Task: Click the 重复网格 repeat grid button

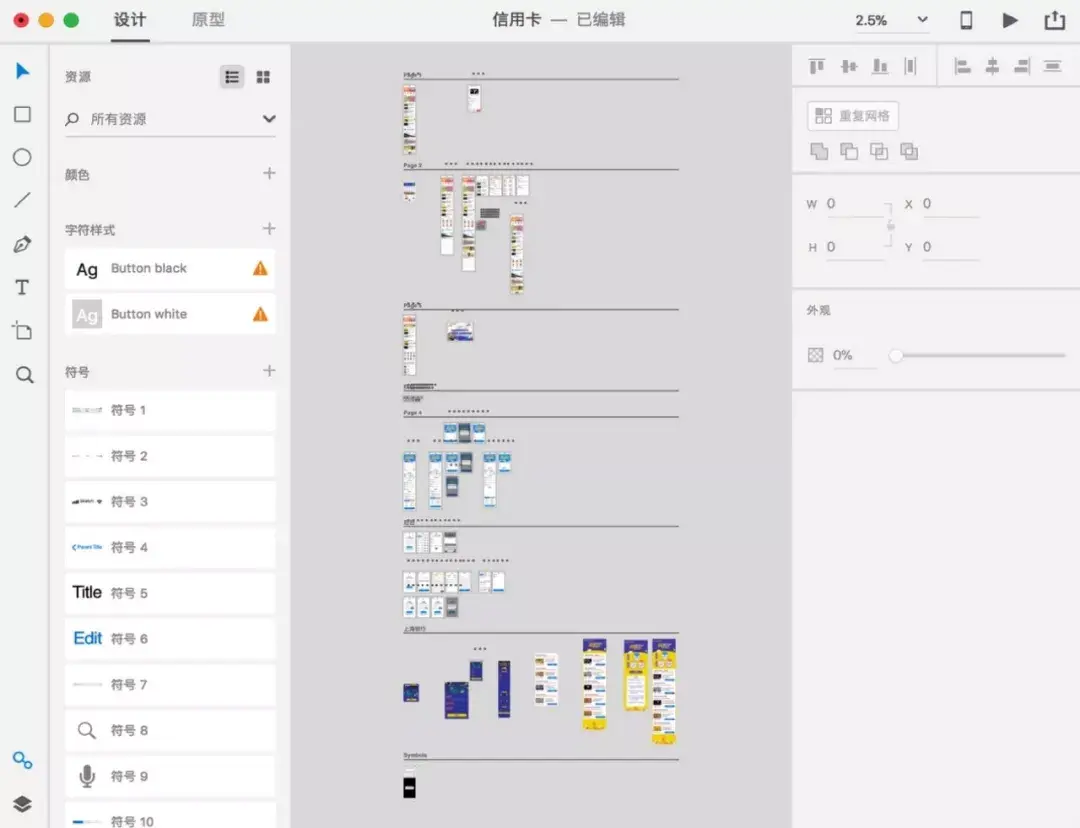Action: pyautogui.click(x=853, y=116)
